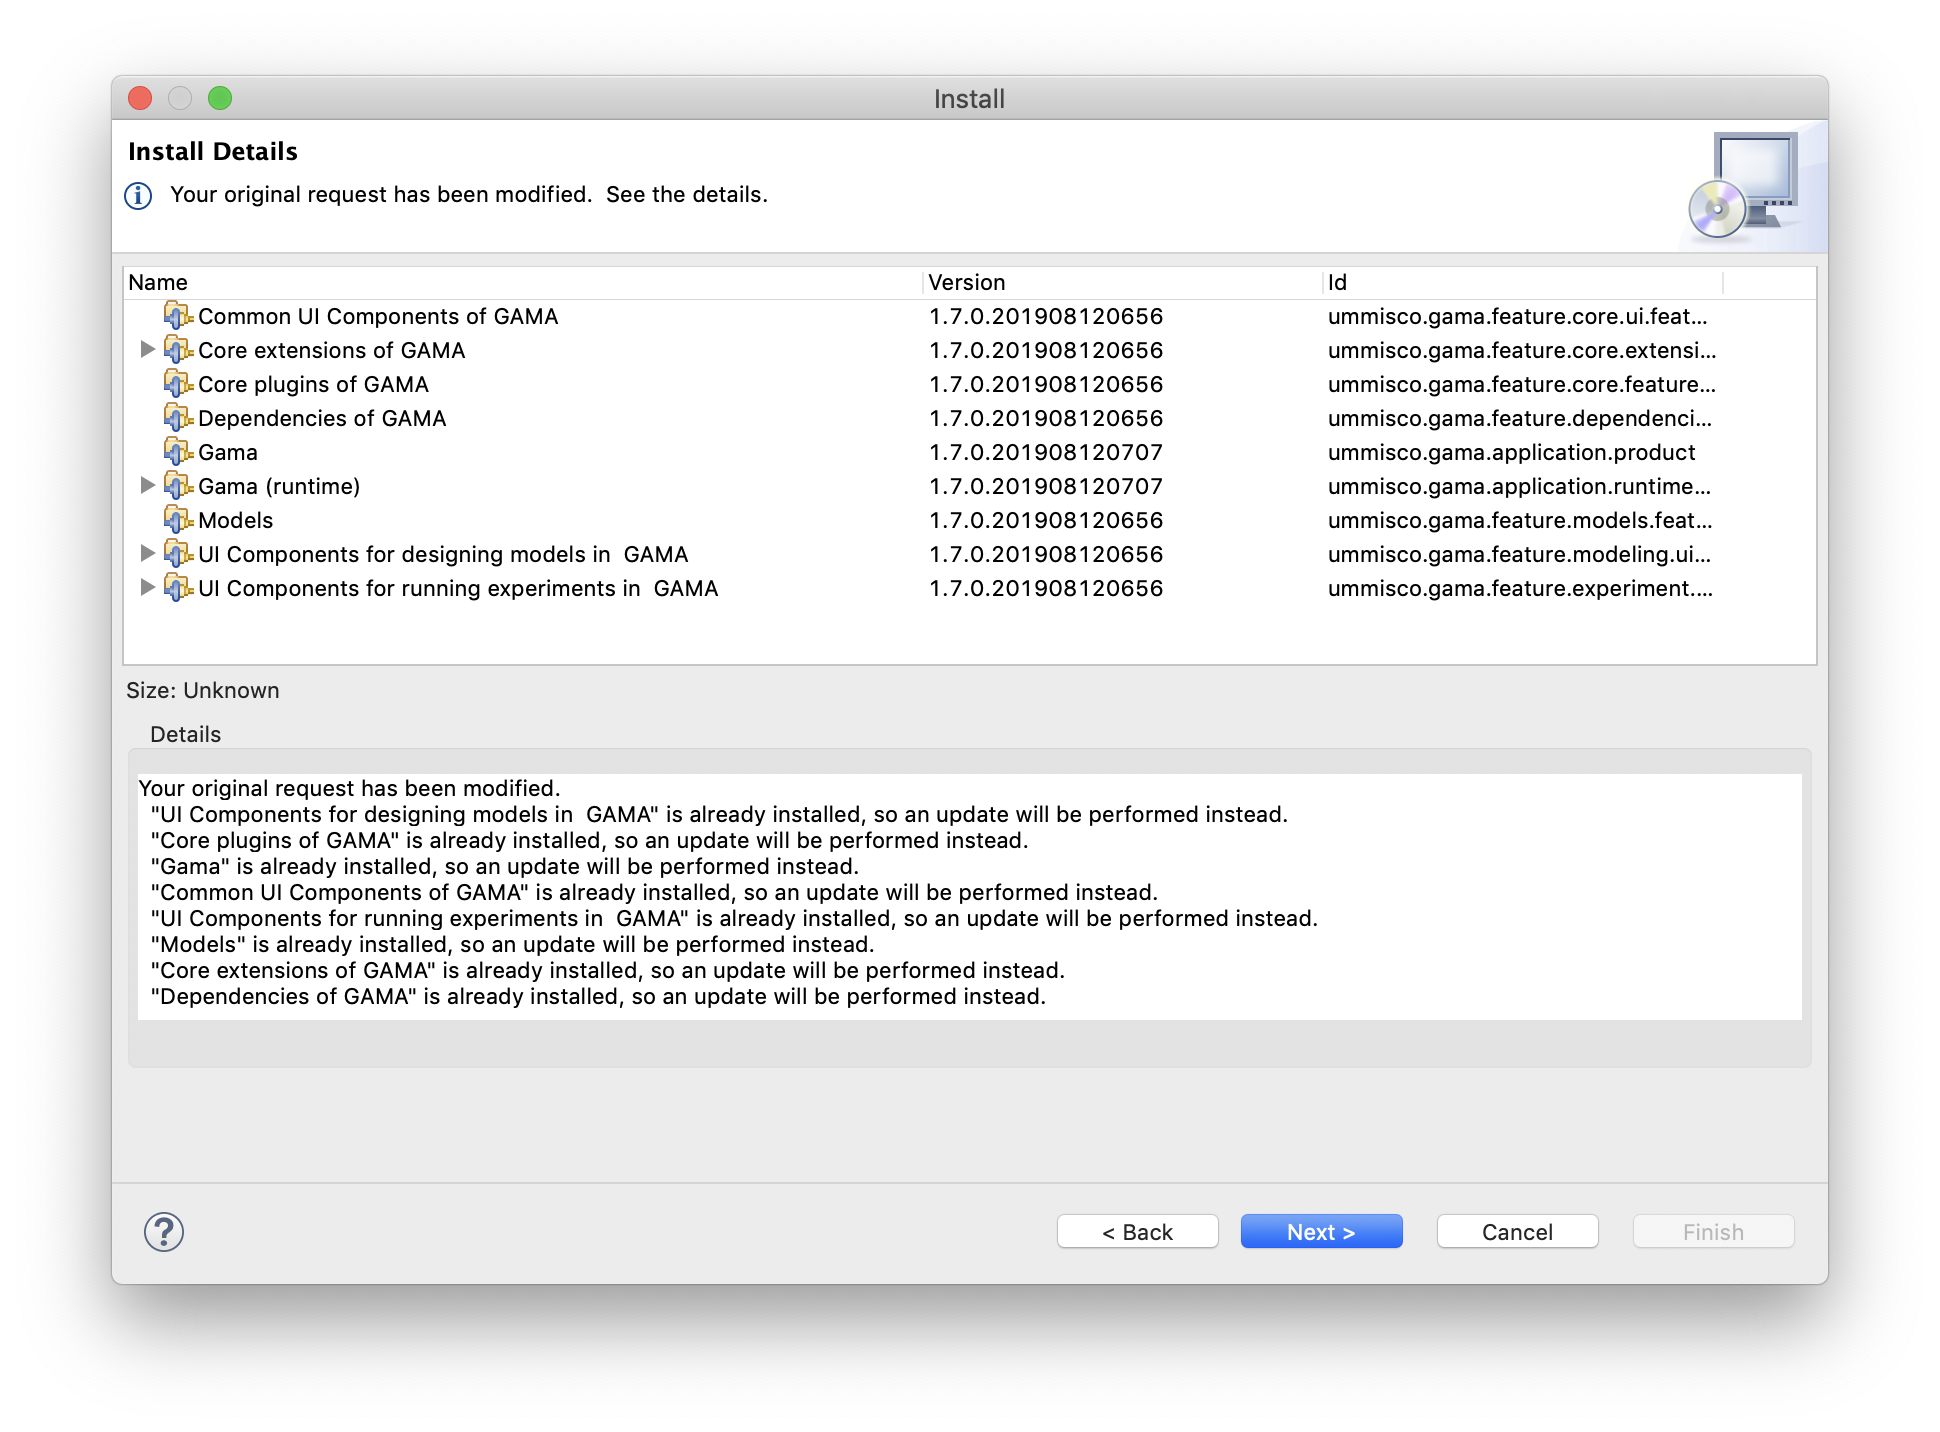This screenshot has height=1432, width=1940.
Task: Click the info icon beside the modified message
Action: coord(138,196)
